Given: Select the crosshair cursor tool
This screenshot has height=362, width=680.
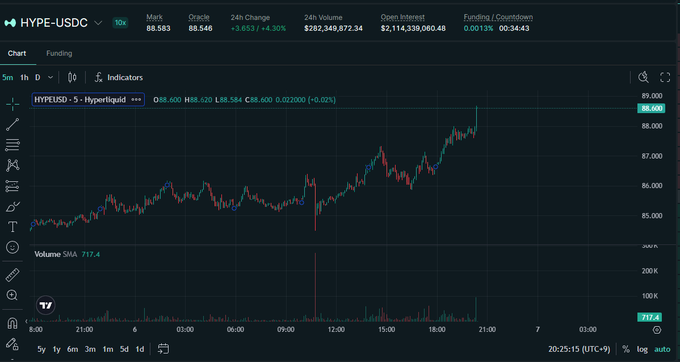Looking at the screenshot, I should [x=13, y=104].
